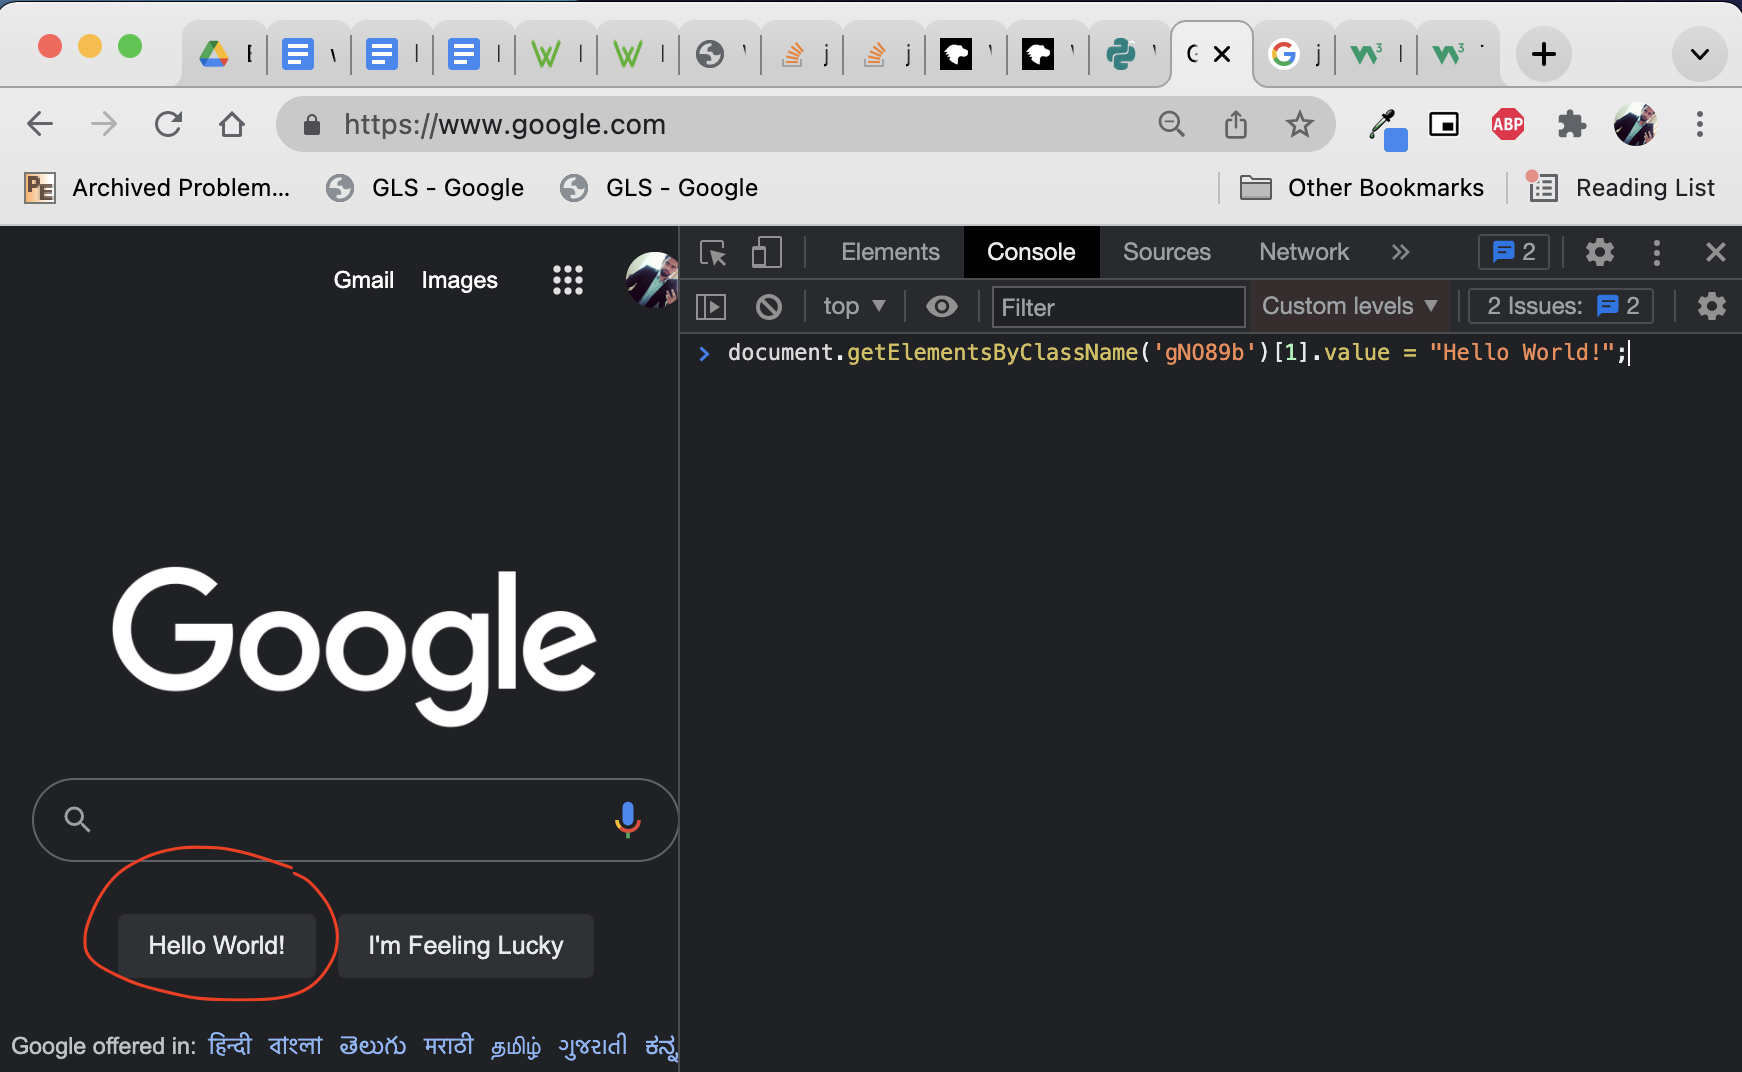Screen dimensions: 1742x1072
Task: Open the Google apps grid
Action: (568, 280)
